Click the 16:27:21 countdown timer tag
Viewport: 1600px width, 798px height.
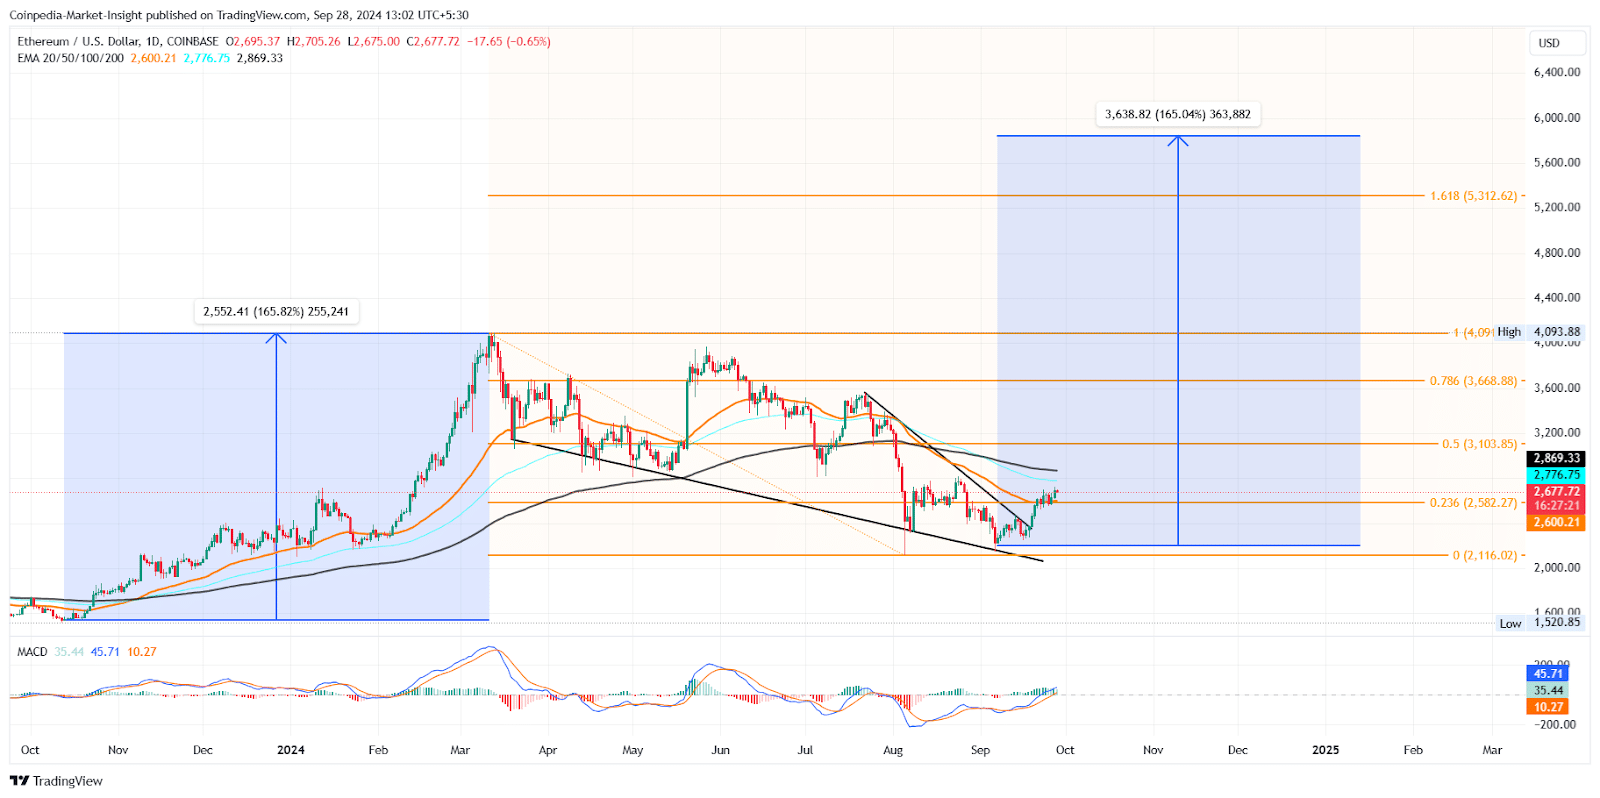1556,506
